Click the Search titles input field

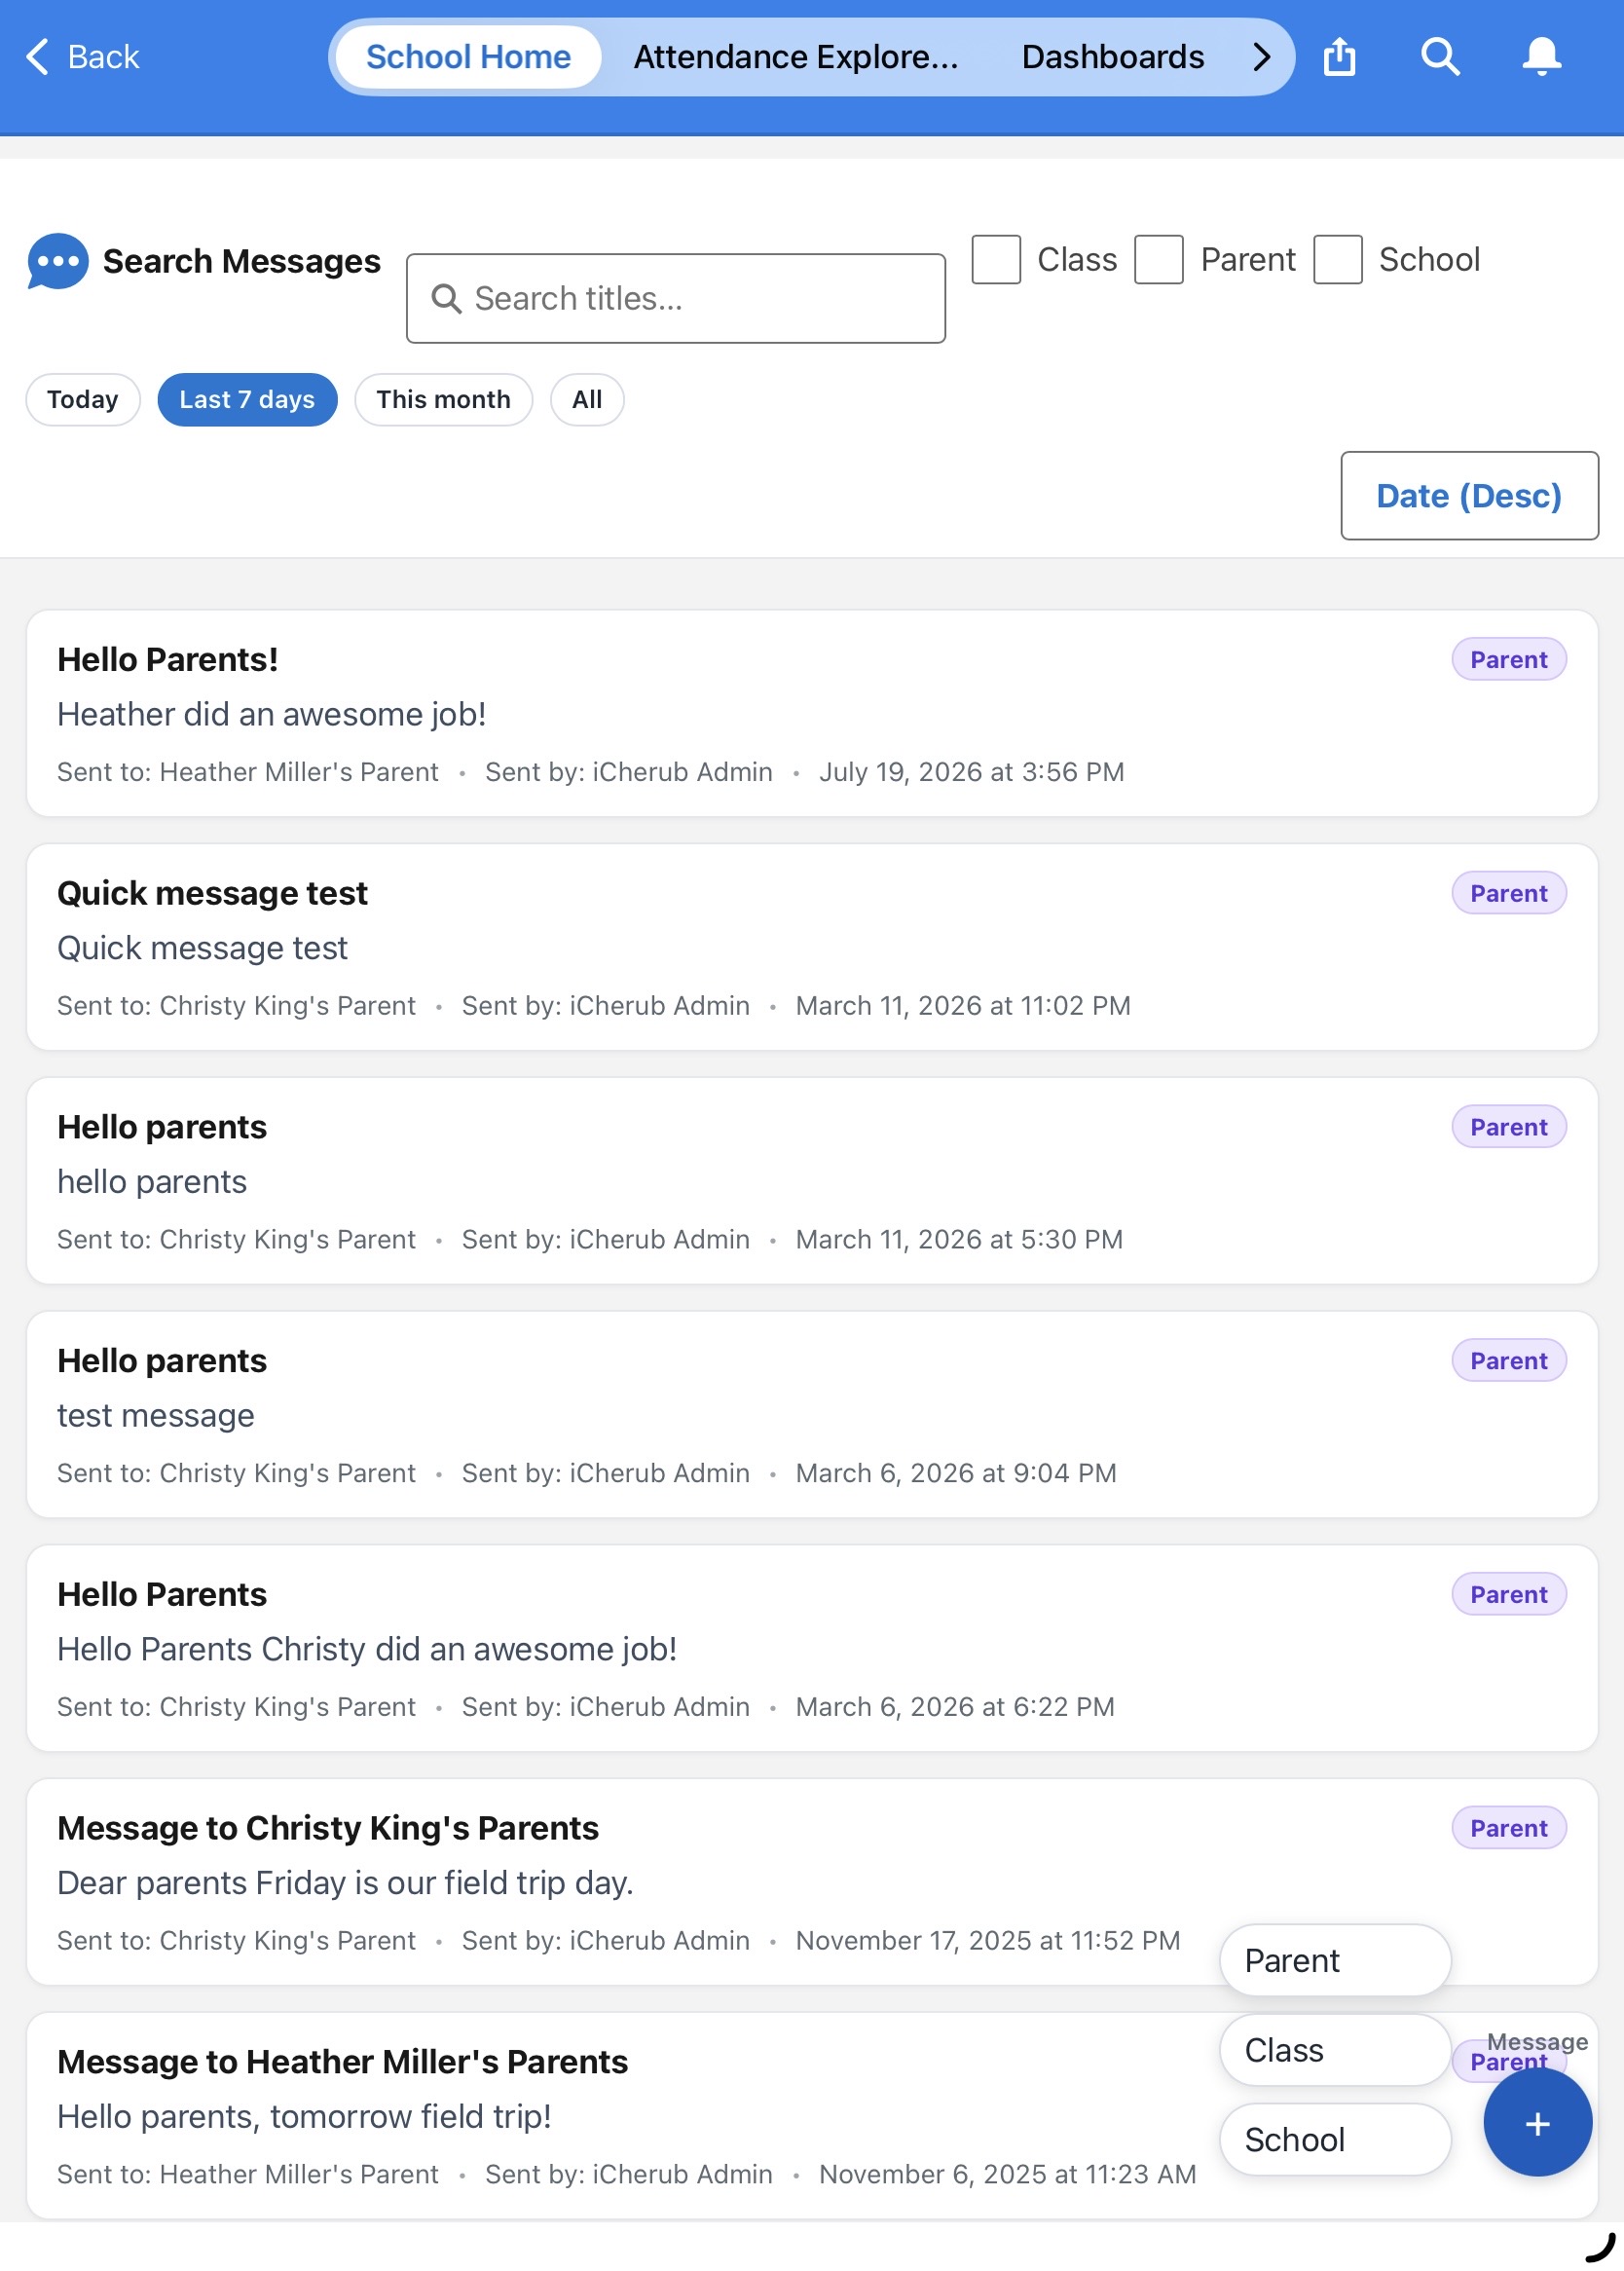click(676, 298)
